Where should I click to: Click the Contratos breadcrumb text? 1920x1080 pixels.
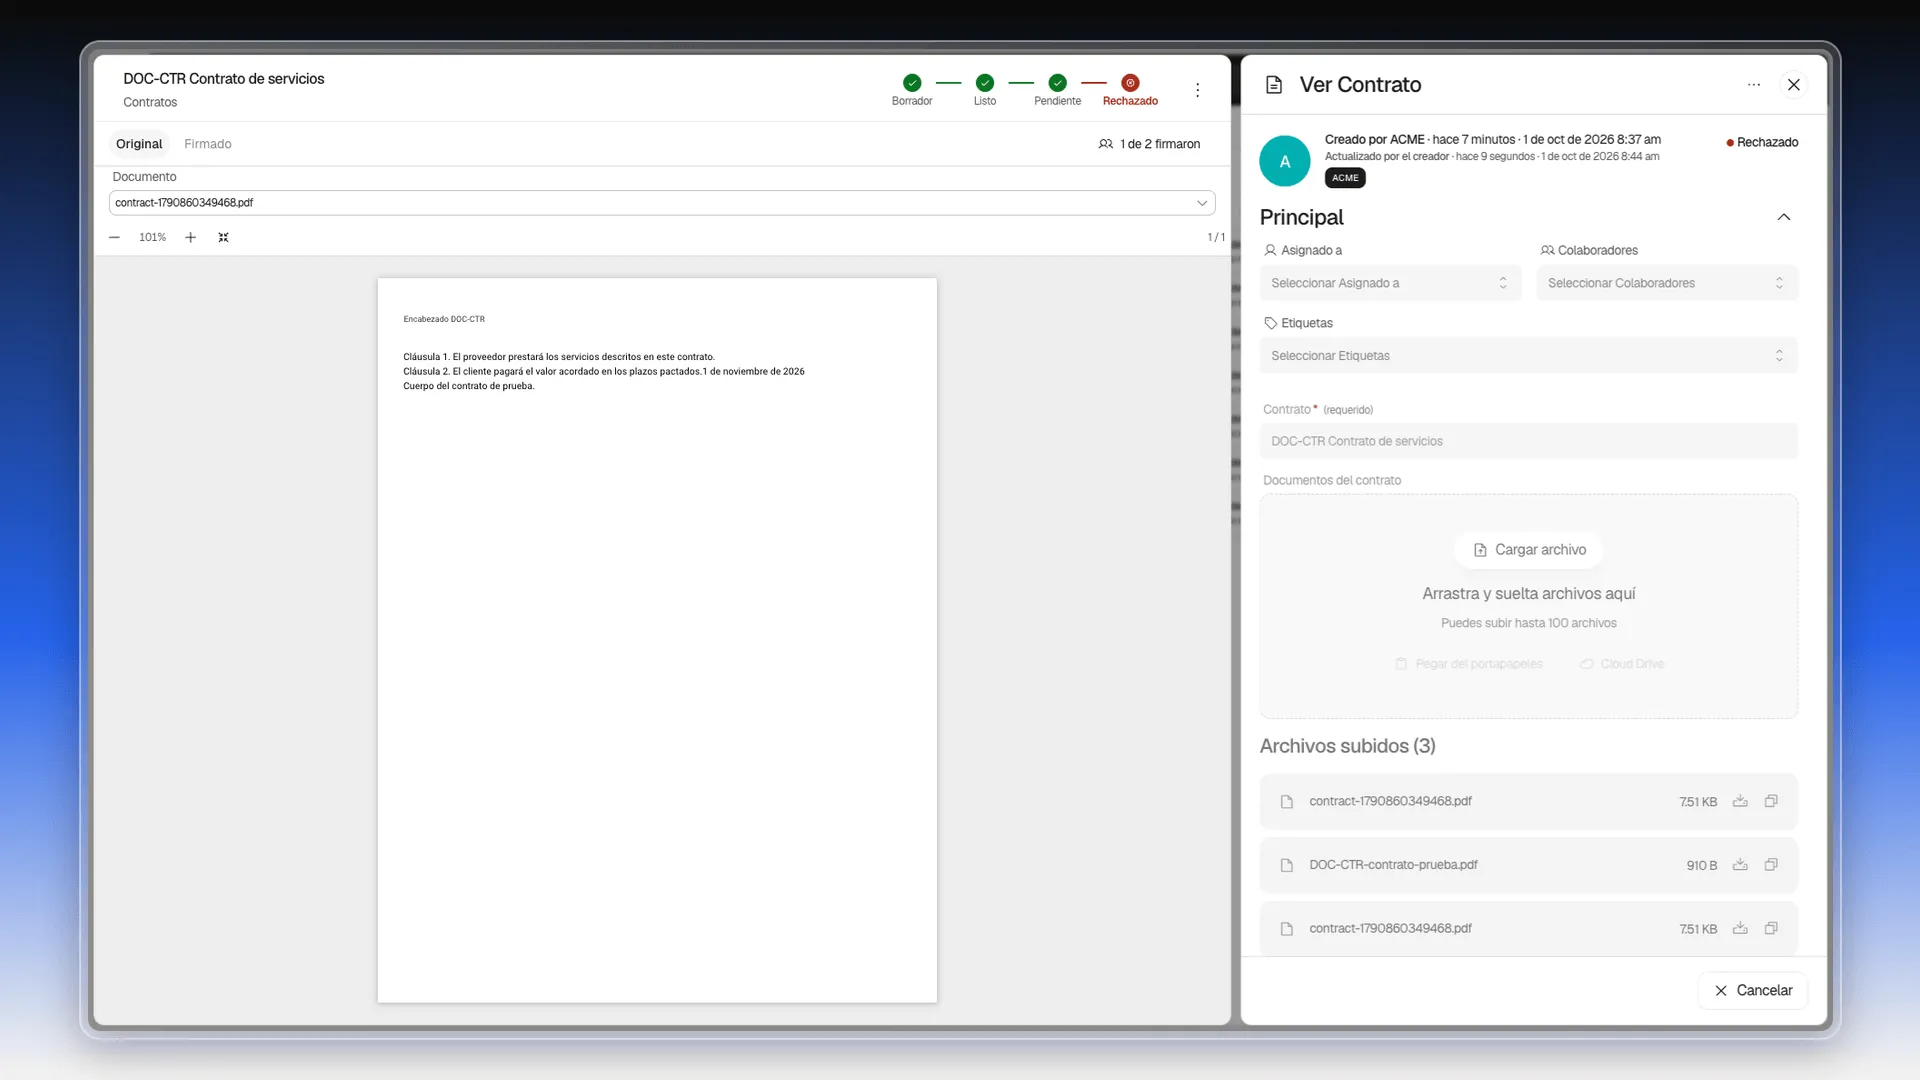pos(150,102)
